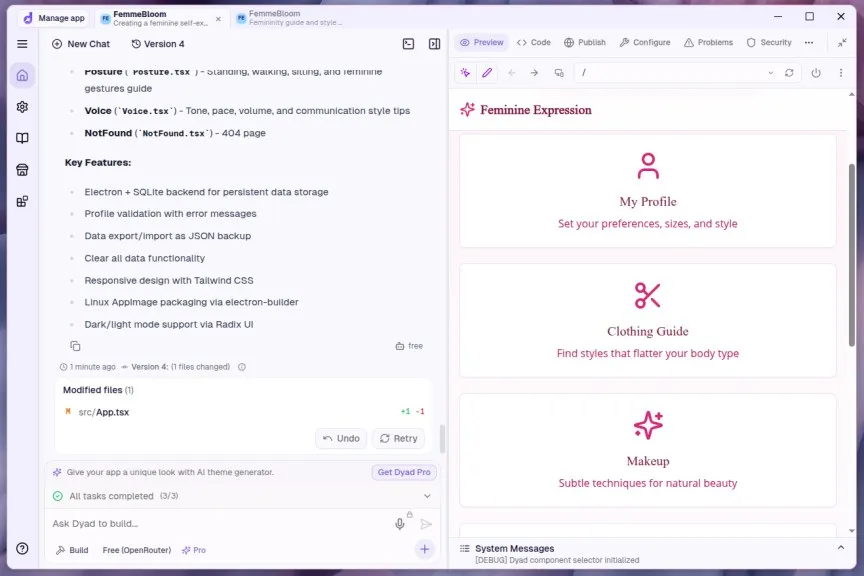Open the Build mode selector
This screenshot has height=576, width=864.
[x=72, y=550]
